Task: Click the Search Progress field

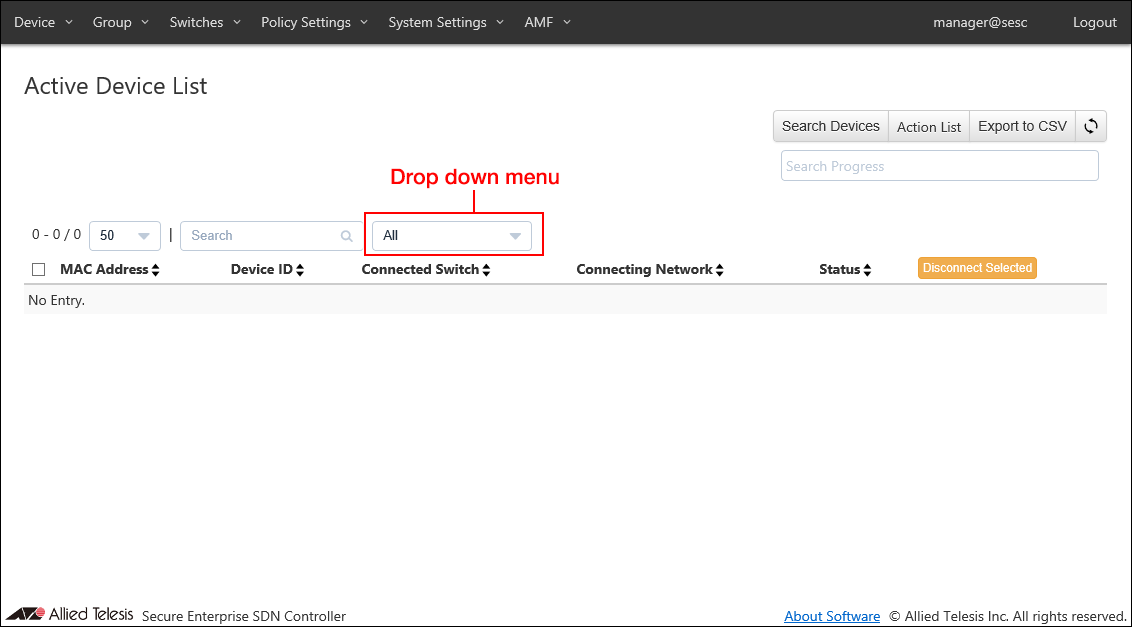Action: click(x=939, y=166)
